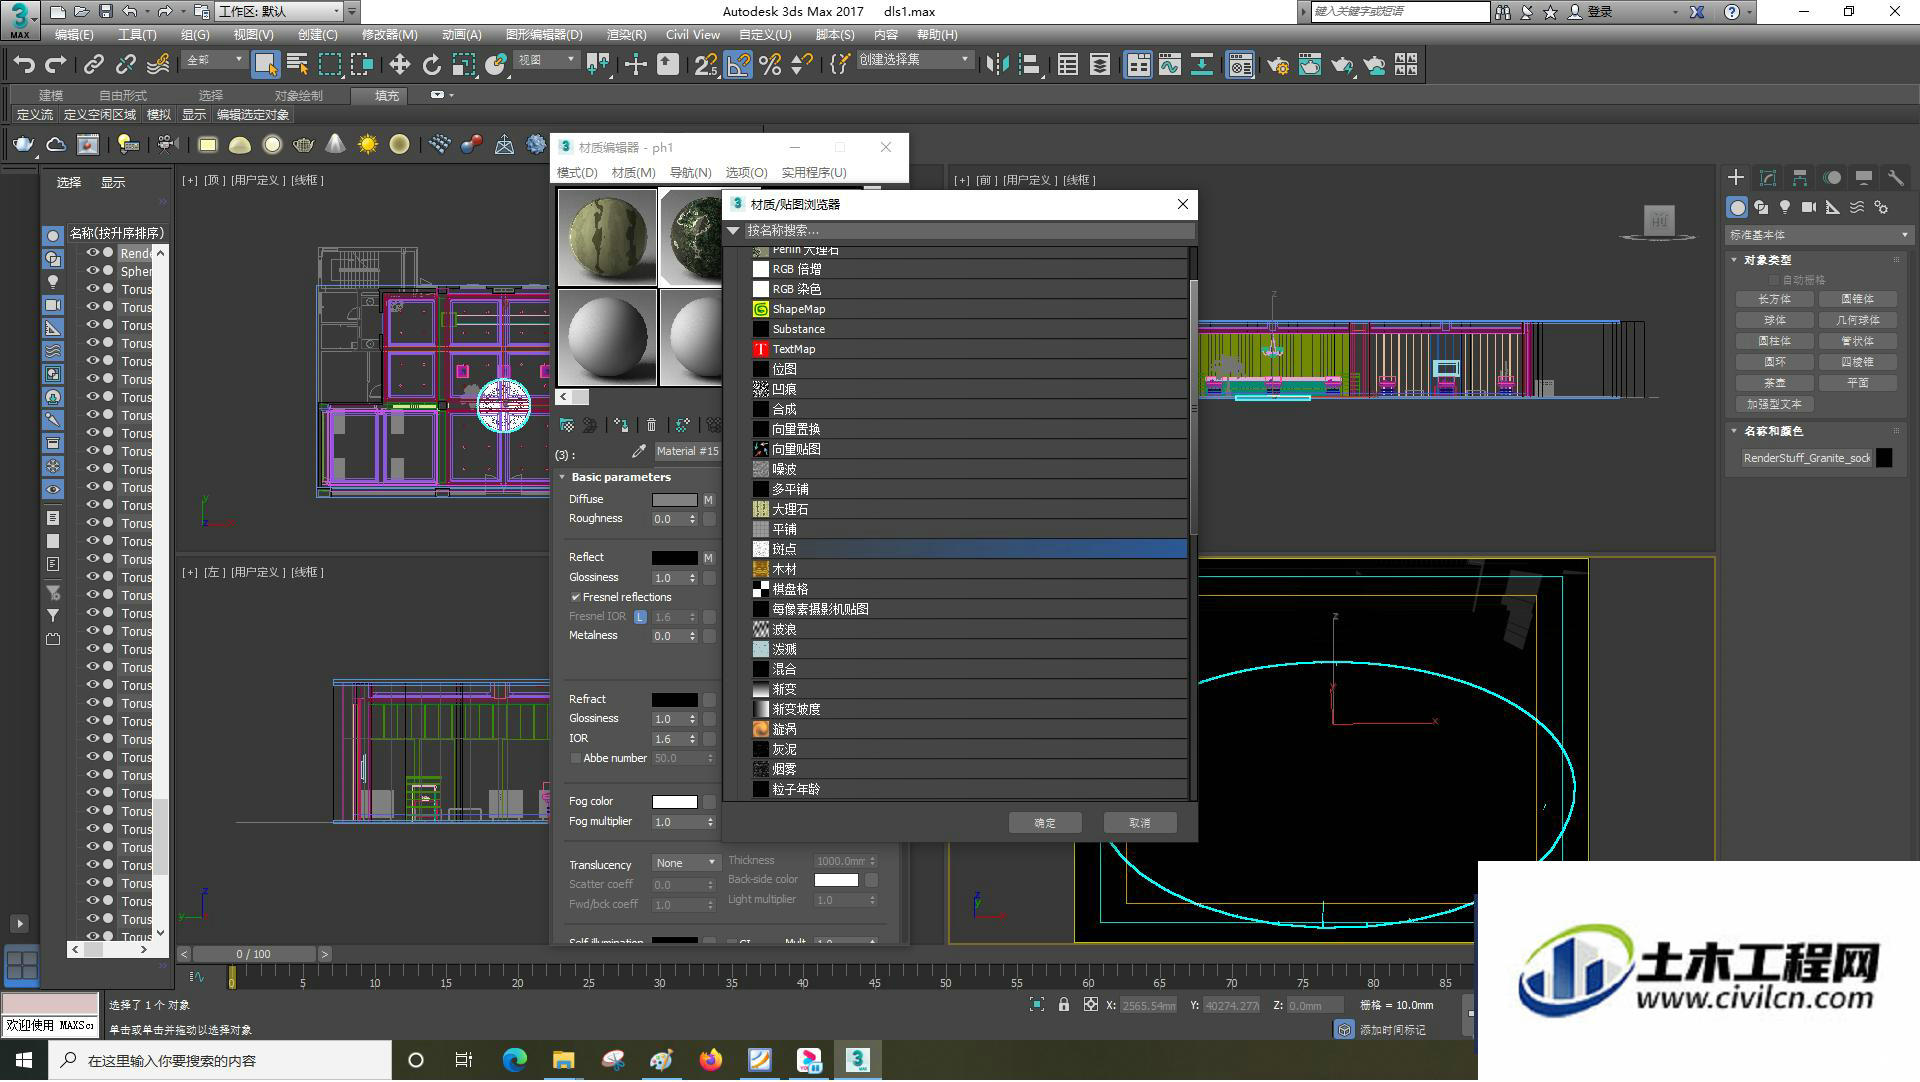Create 长方体 box primitive

(x=1774, y=299)
